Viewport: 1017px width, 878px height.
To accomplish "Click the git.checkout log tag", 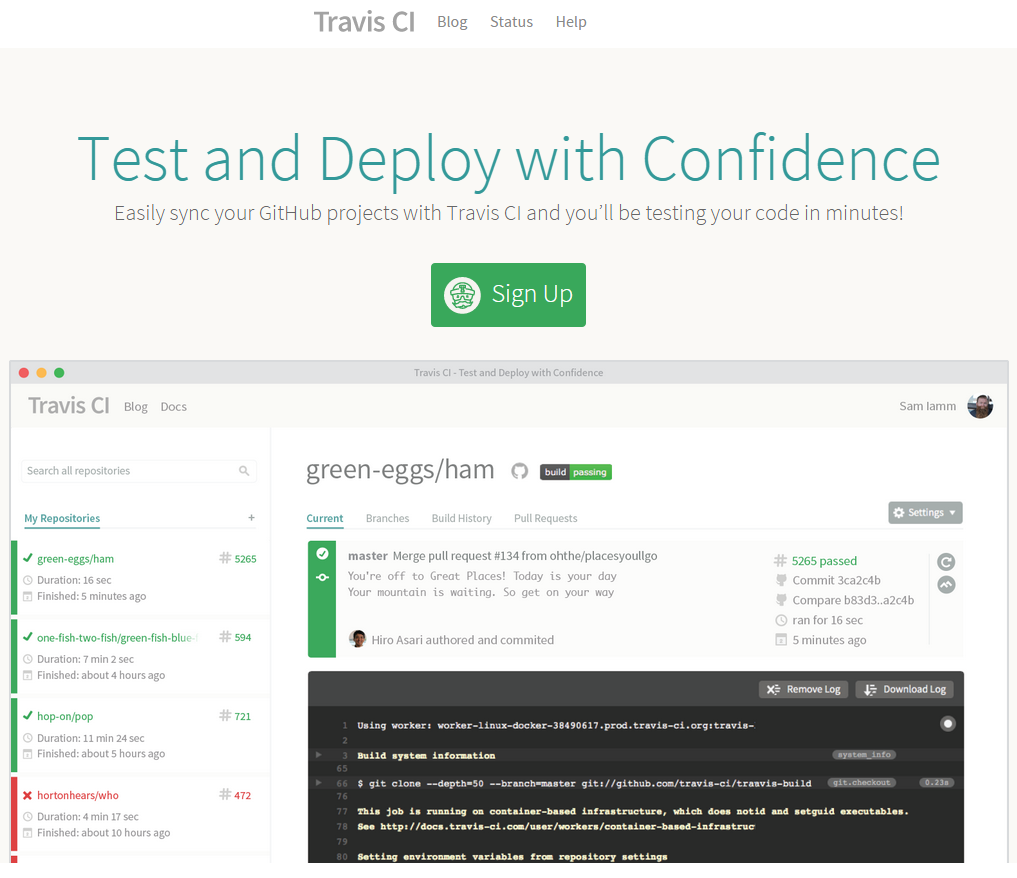I will coord(861,783).
